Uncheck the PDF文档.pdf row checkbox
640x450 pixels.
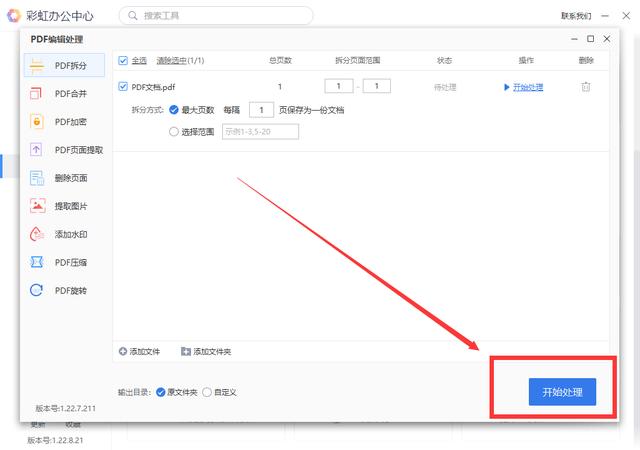coord(123,87)
